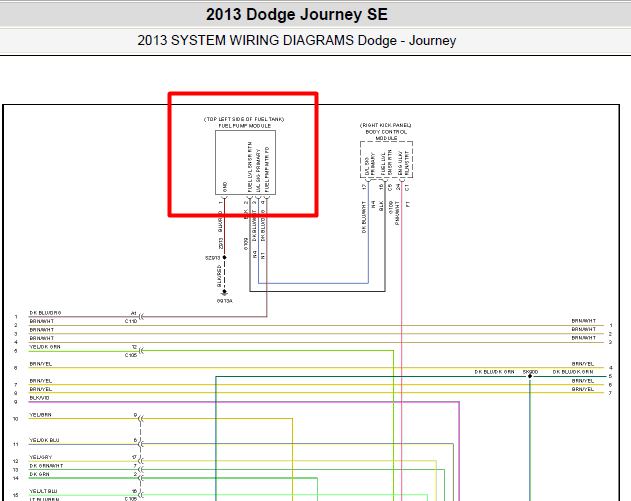The height and width of the screenshot is (501, 631).
Task: Select right-side 'BRN/WHT' label beside number 1
Action: (x=584, y=321)
